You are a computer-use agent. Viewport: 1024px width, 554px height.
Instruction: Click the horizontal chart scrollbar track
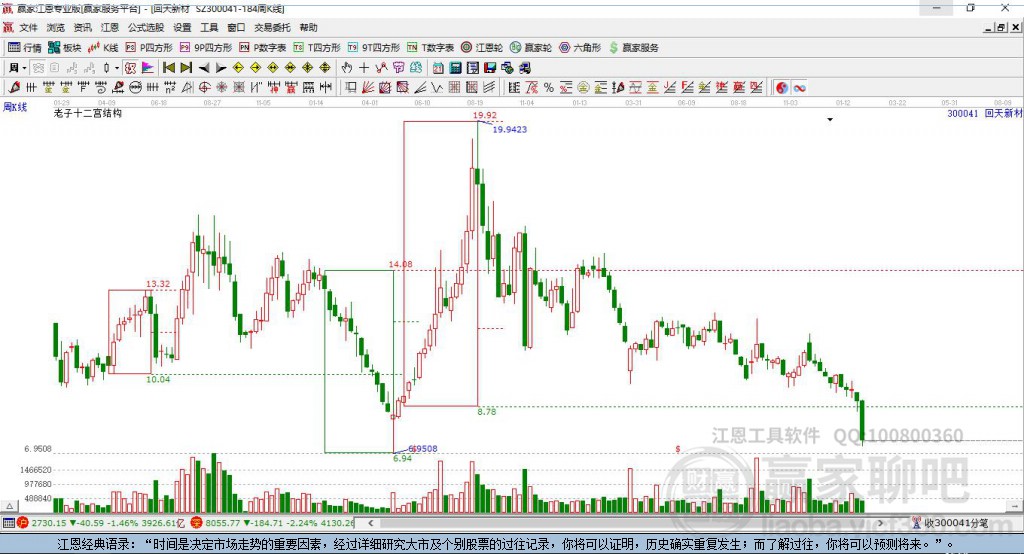coord(627,523)
